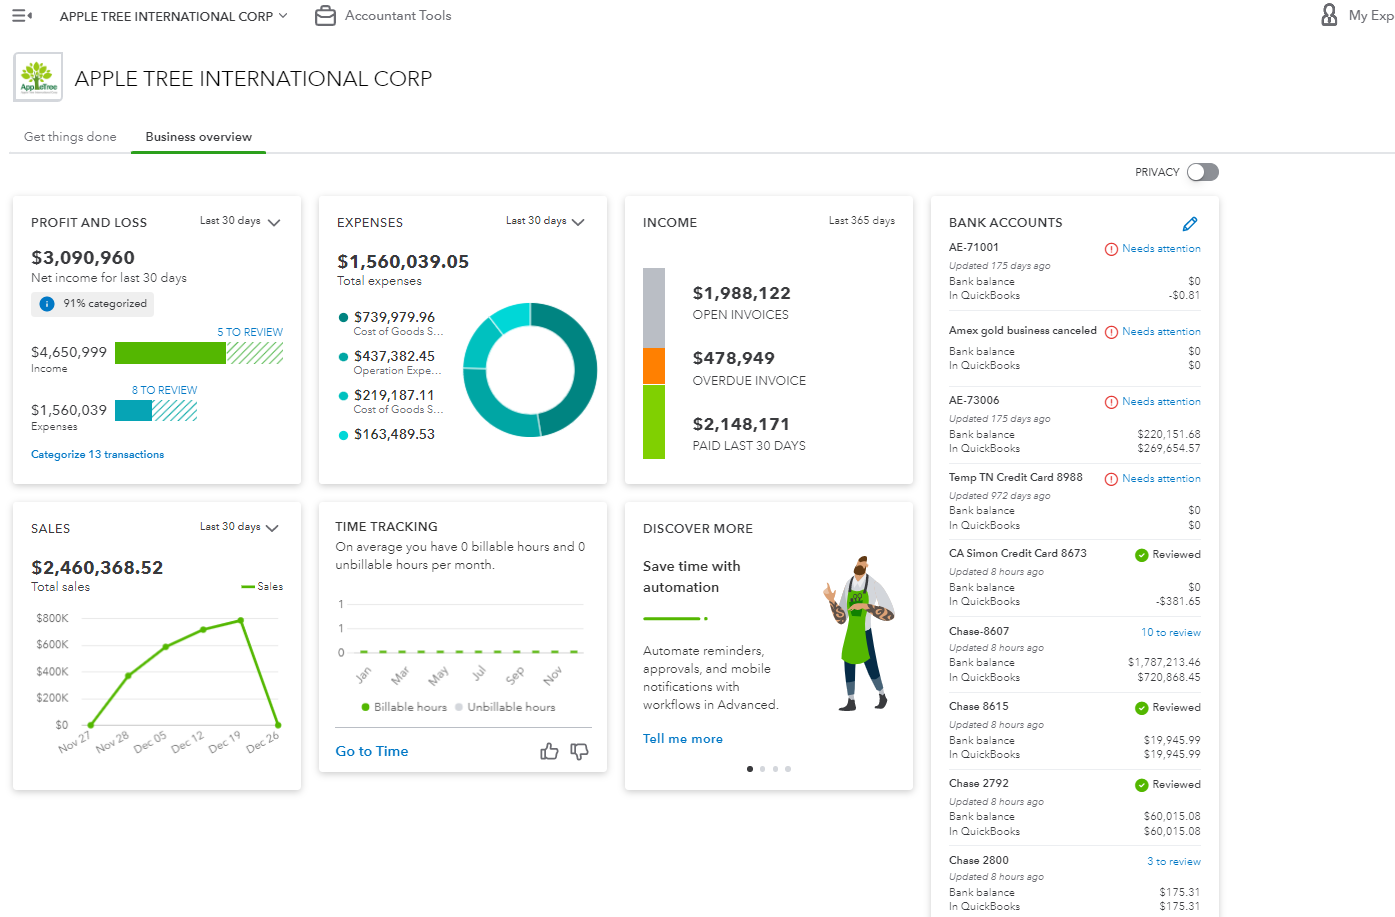Click Chase 8615 reviewed checkmark icon
1395x917 pixels.
tap(1141, 708)
